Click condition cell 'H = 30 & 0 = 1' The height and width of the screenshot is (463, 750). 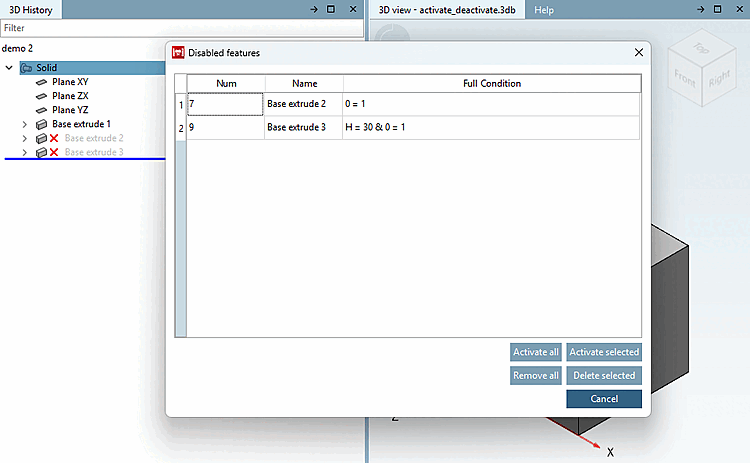[491, 128]
